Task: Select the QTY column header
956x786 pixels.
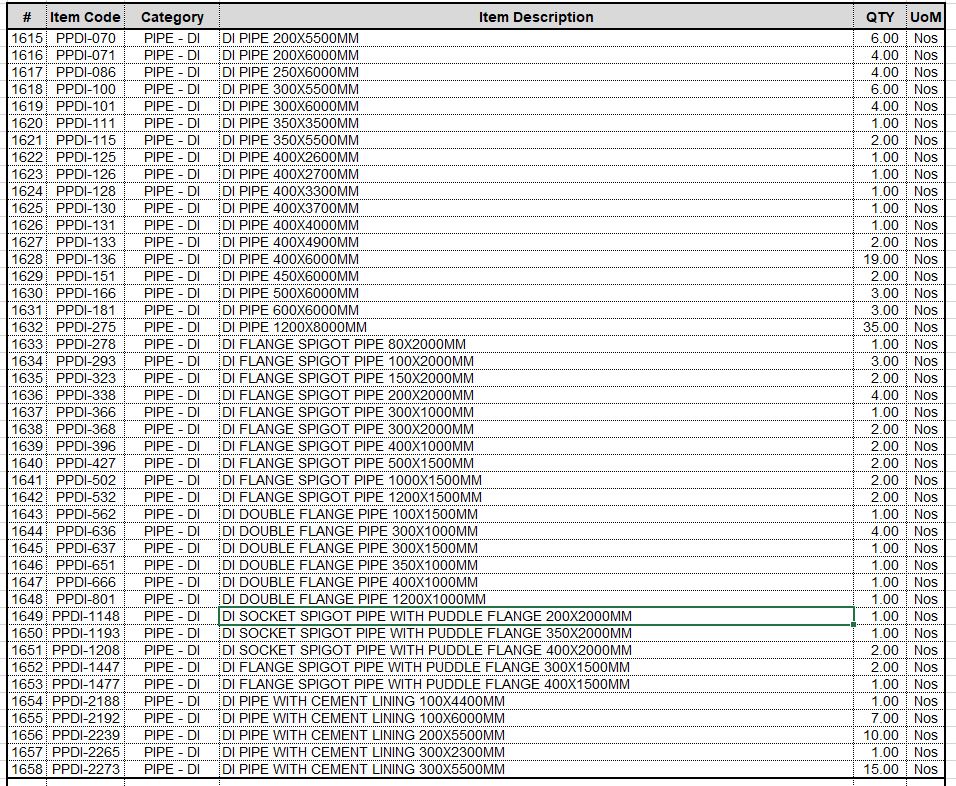Action: pos(880,17)
